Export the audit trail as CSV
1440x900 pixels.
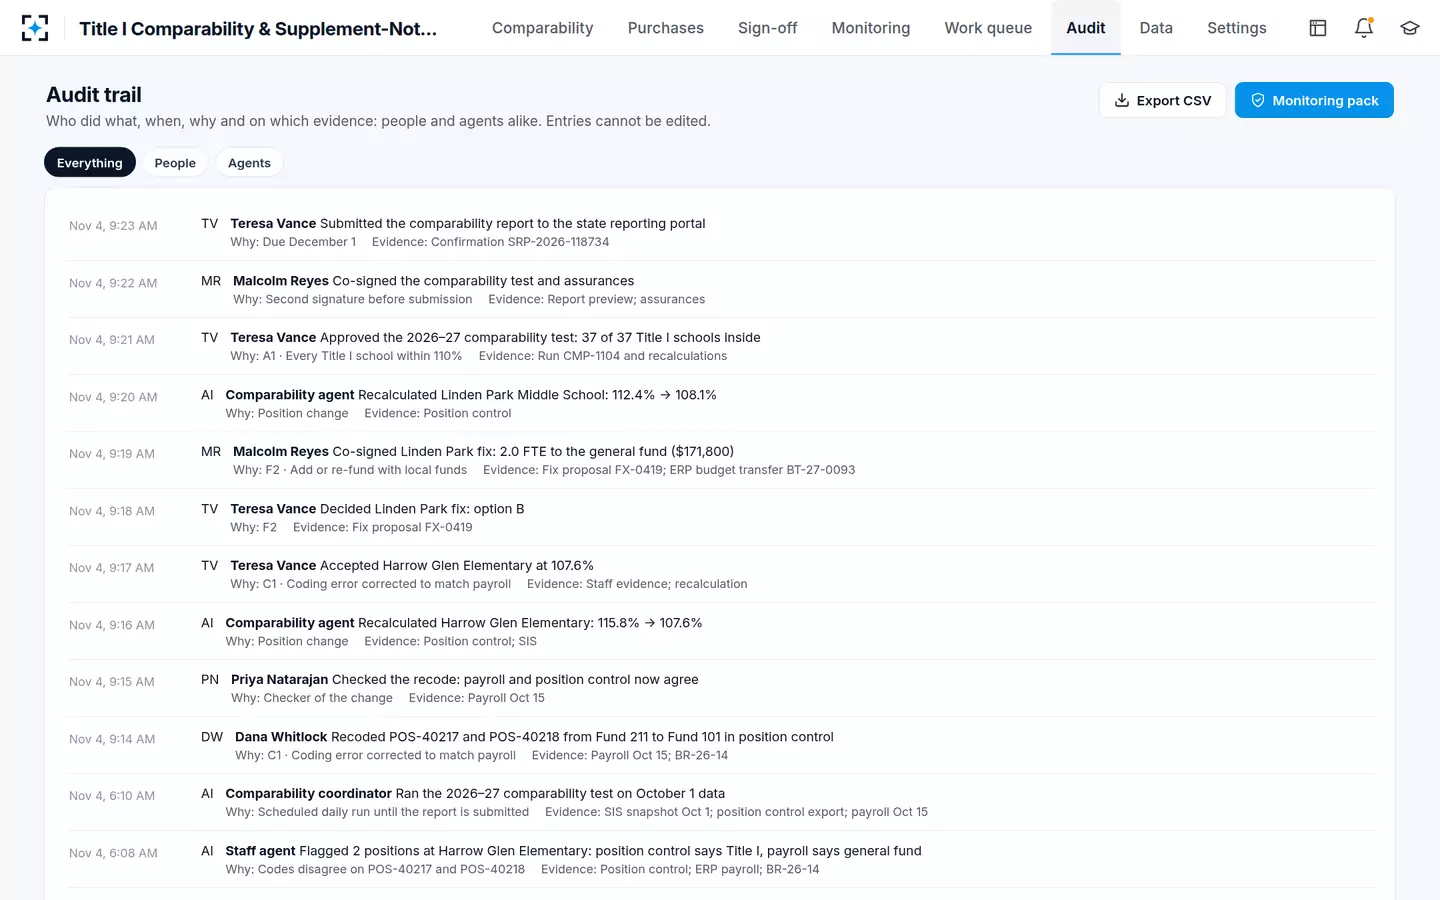[x=1163, y=100]
